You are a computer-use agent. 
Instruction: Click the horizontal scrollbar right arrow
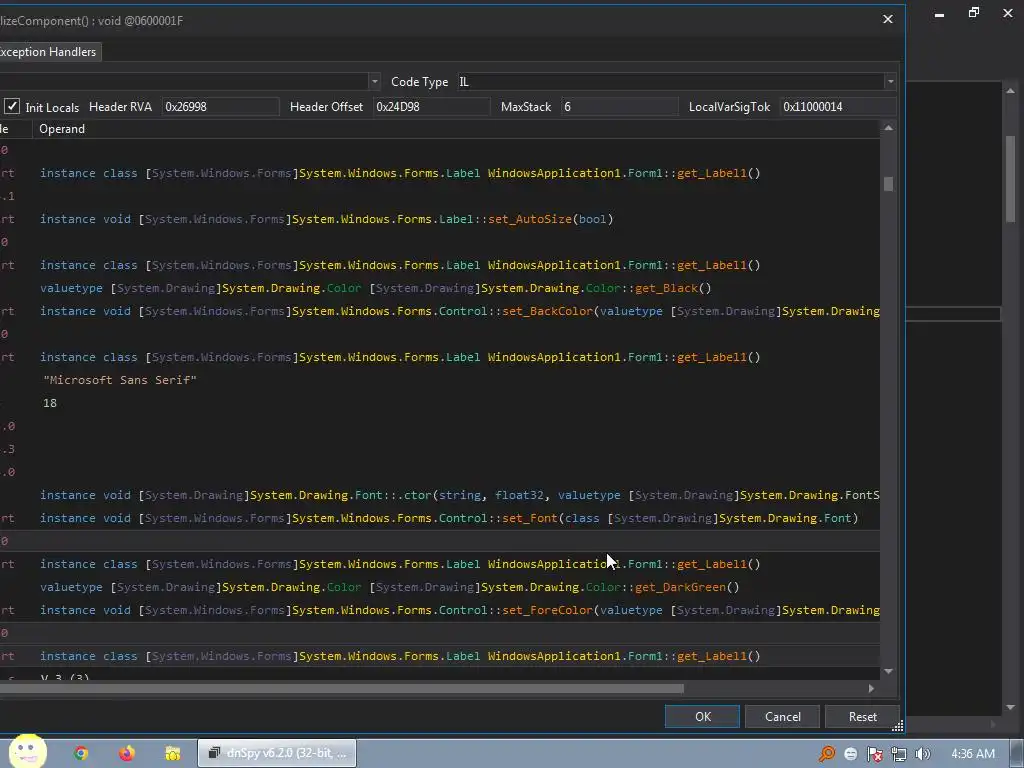(871, 688)
